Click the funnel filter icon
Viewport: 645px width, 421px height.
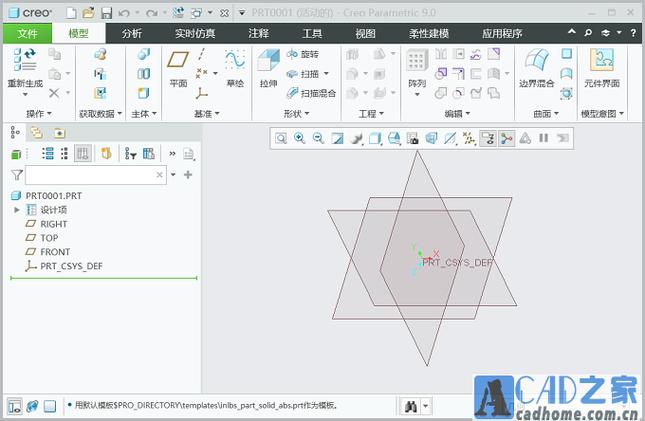(x=16, y=175)
